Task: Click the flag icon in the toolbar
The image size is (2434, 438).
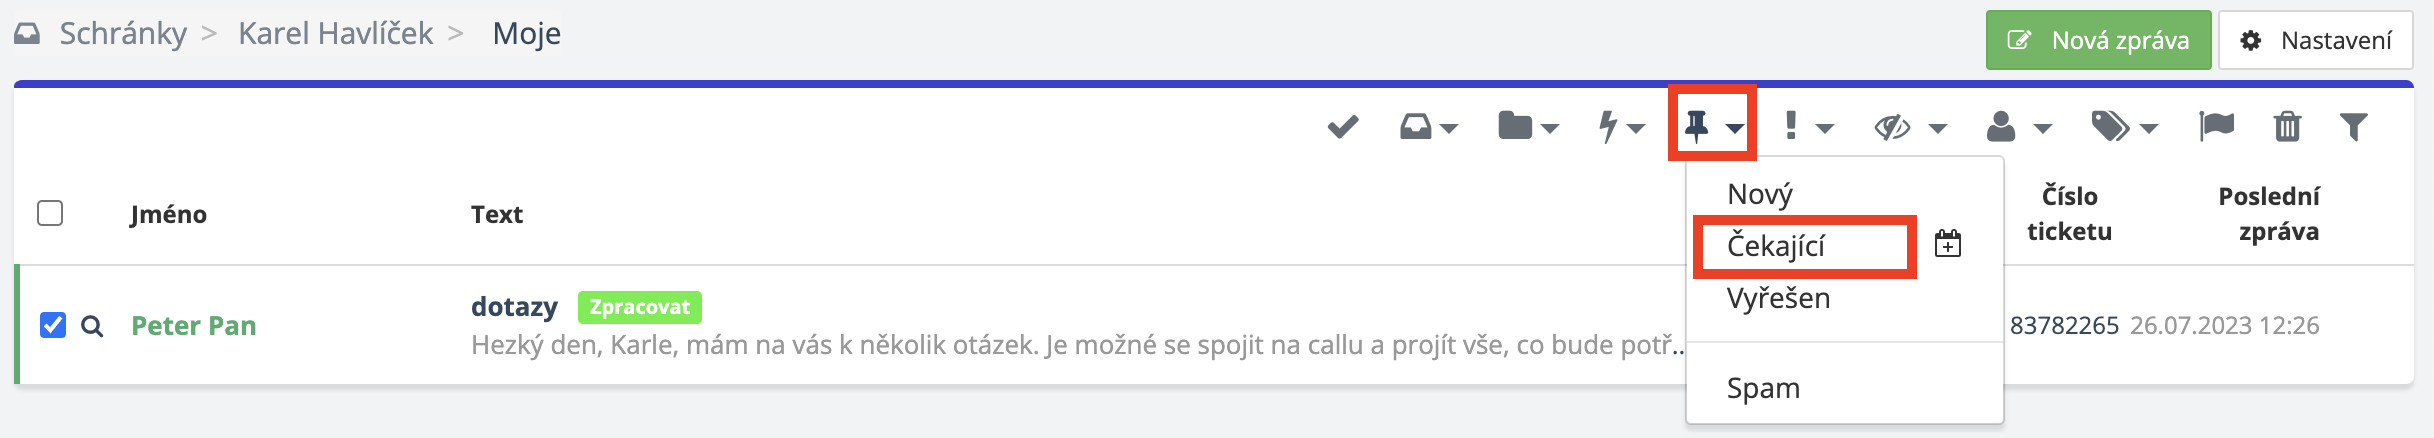Action: 2216,127
